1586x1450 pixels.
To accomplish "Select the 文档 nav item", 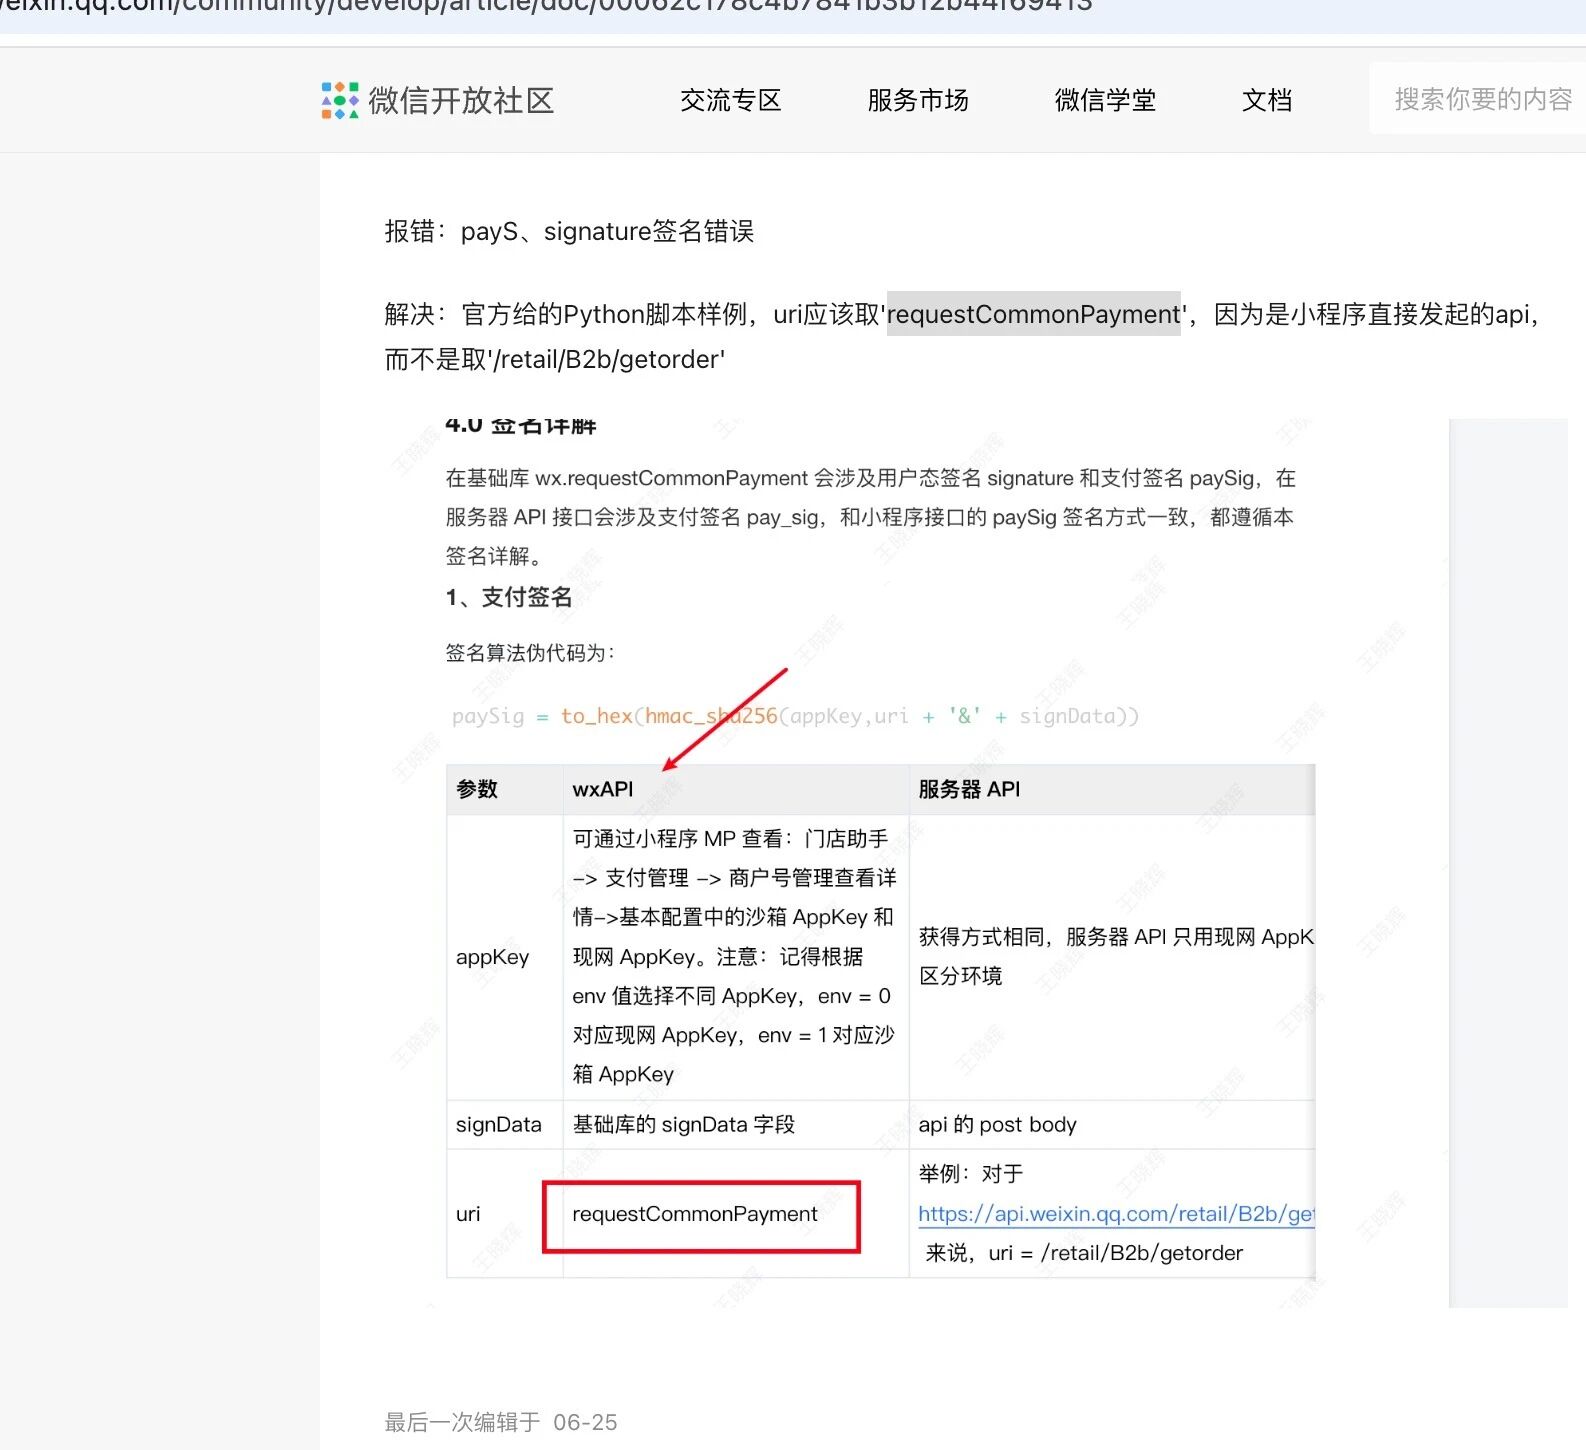I will pyautogui.click(x=1267, y=100).
